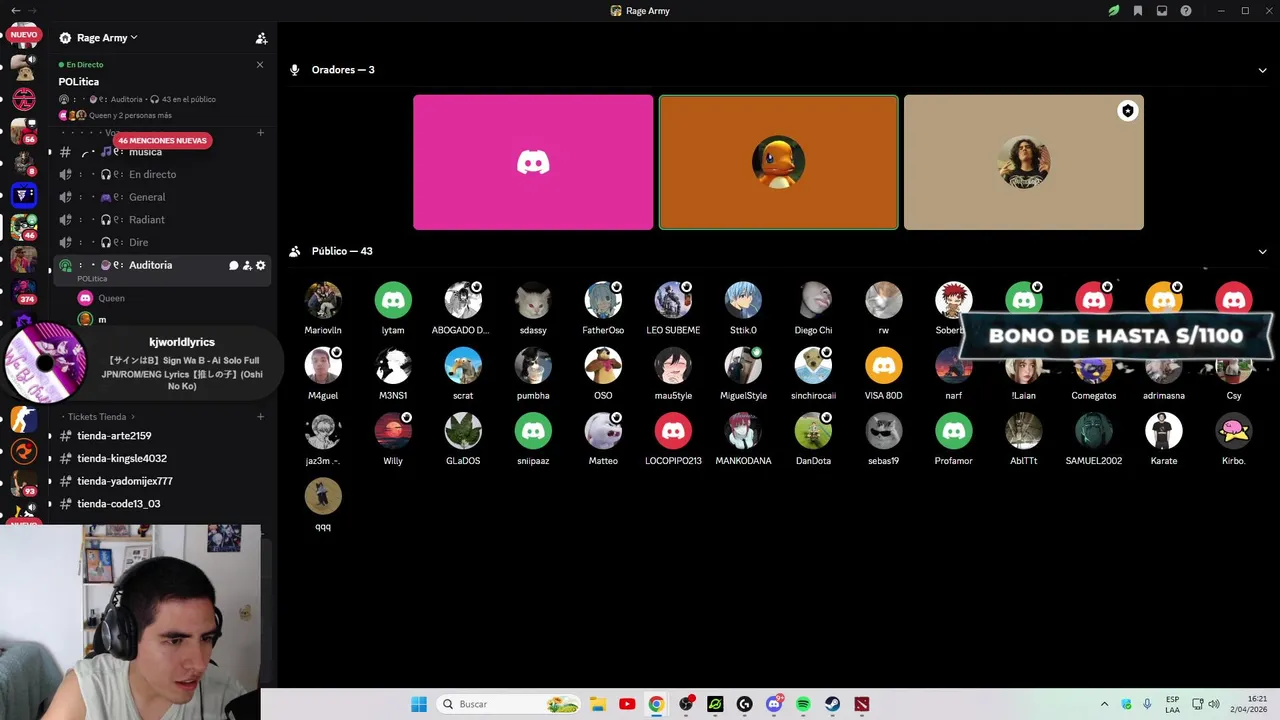Image resolution: width=1280 pixels, height=720 pixels.
Task: Open Dota 2 from the taskbar
Action: [862, 704]
